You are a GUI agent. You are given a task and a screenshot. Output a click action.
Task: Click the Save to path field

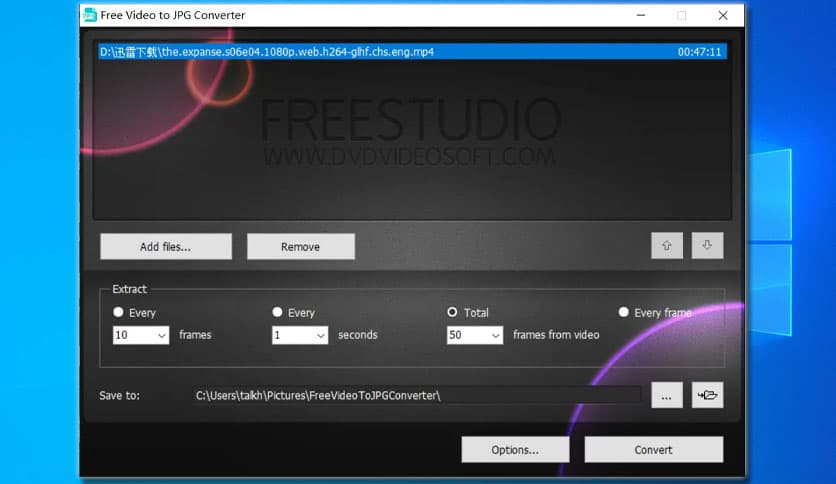(417, 396)
